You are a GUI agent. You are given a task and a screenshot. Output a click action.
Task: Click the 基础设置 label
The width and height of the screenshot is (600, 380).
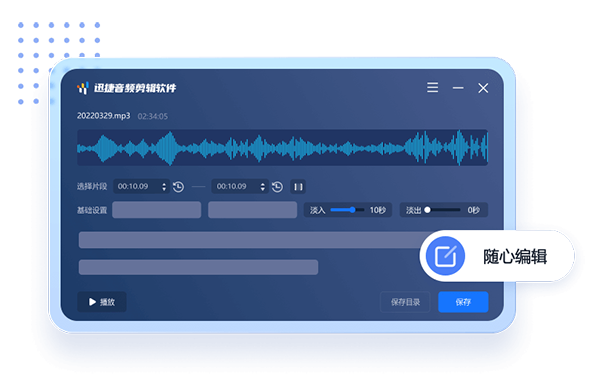tap(92, 210)
